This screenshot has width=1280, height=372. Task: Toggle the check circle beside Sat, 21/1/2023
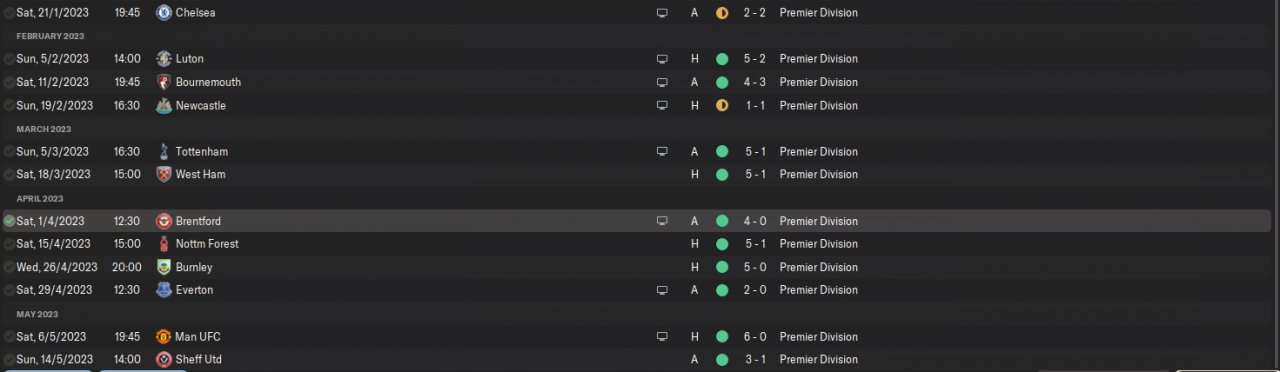[x=9, y=13]
